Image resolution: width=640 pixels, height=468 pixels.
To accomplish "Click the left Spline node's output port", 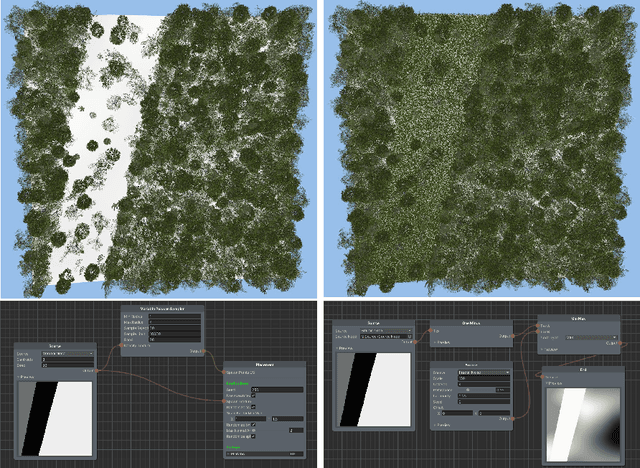I will (99, 371).
